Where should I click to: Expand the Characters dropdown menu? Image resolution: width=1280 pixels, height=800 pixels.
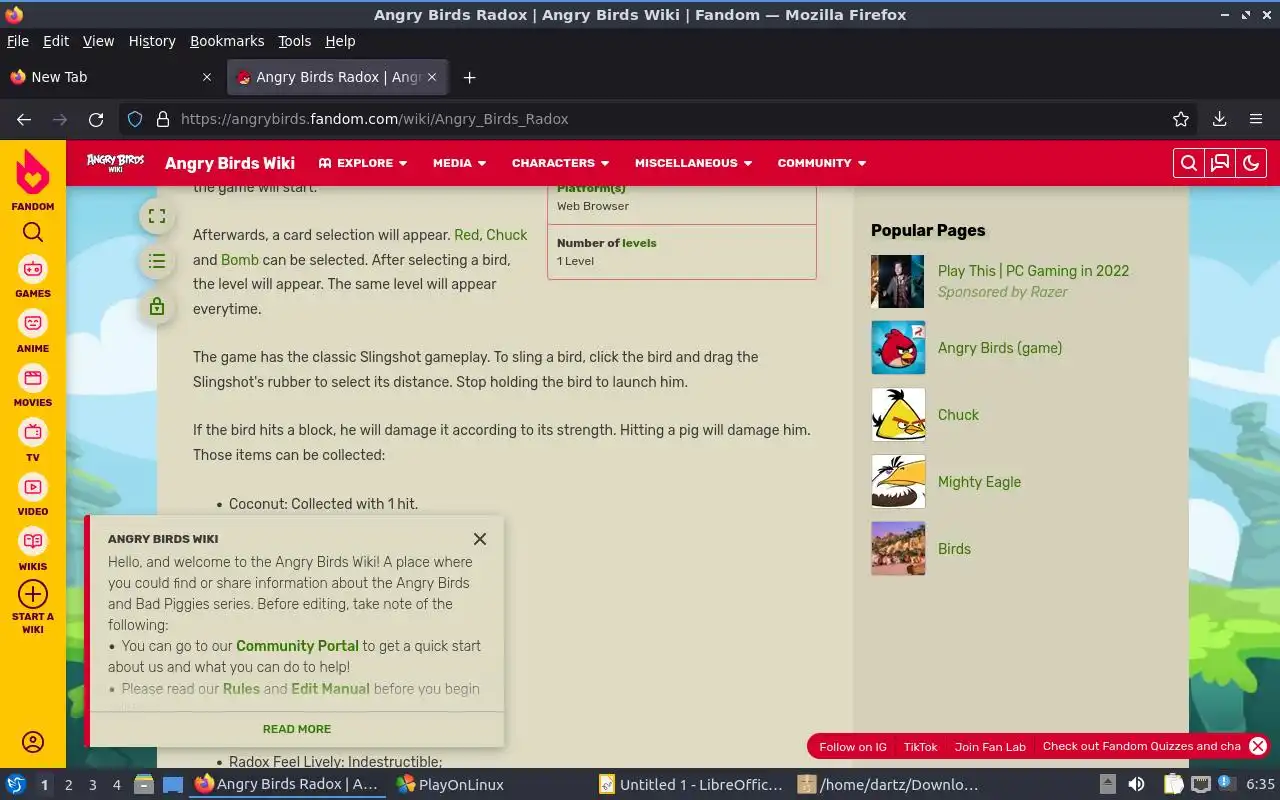(x=560, y=163)
